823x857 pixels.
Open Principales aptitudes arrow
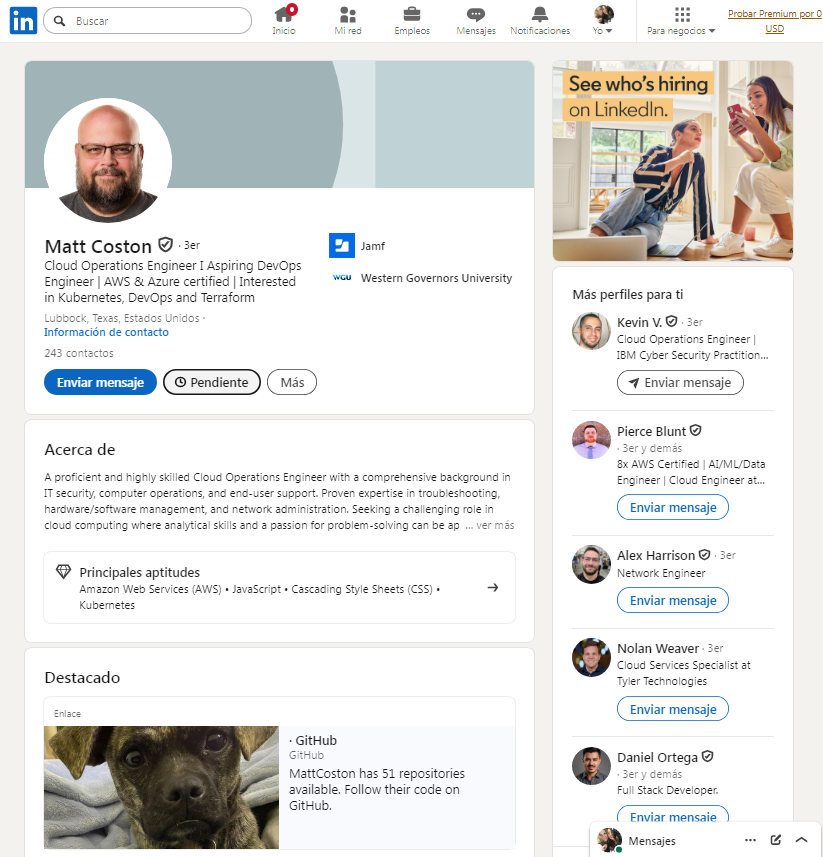point(493,588)
